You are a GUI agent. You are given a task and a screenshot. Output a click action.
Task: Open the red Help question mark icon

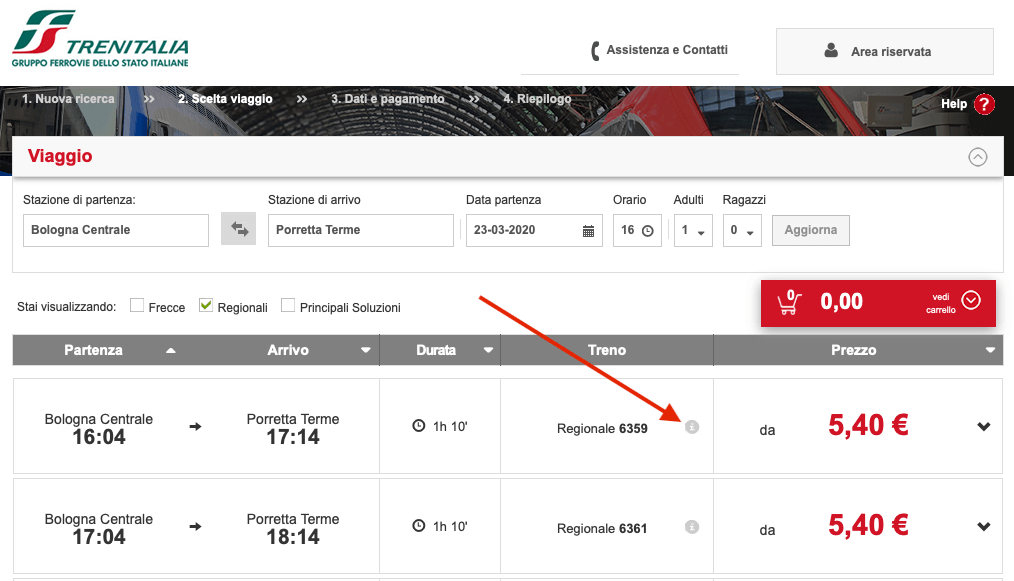[984, 104]
